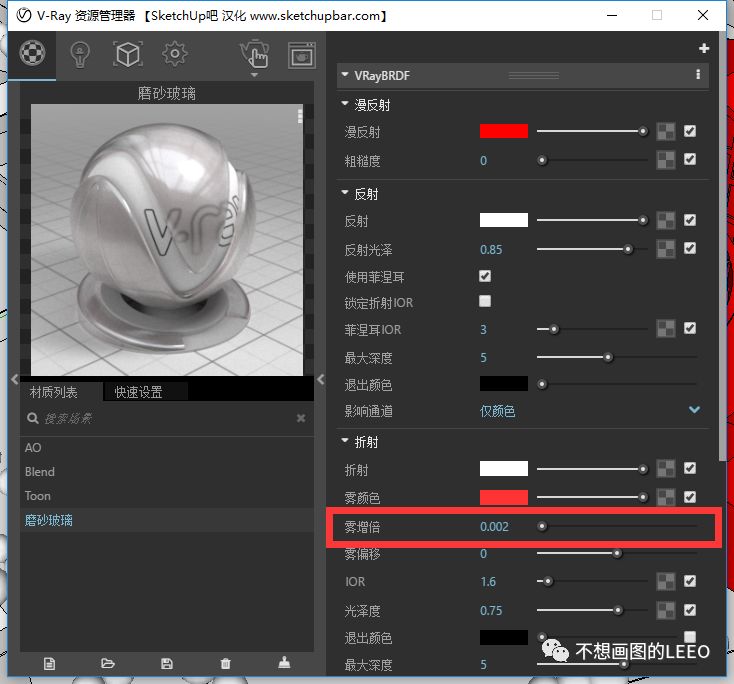Toggle 光泽度 texture checkbox
Viewport: 734px width, 684px height.
[690, 610]
